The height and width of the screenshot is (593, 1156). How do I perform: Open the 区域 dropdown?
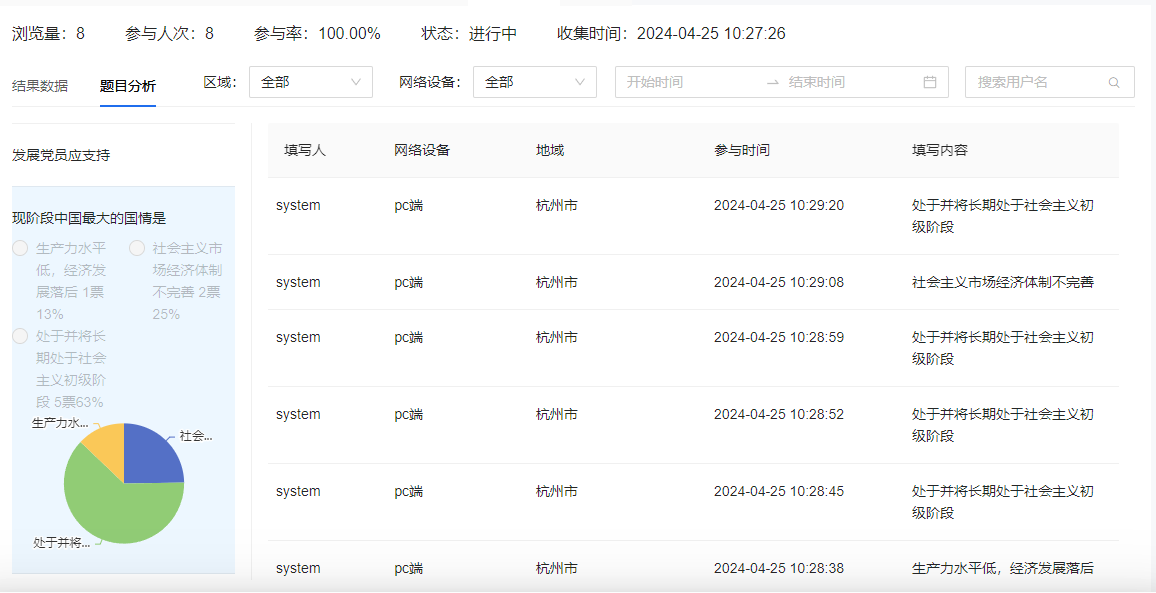310,82
